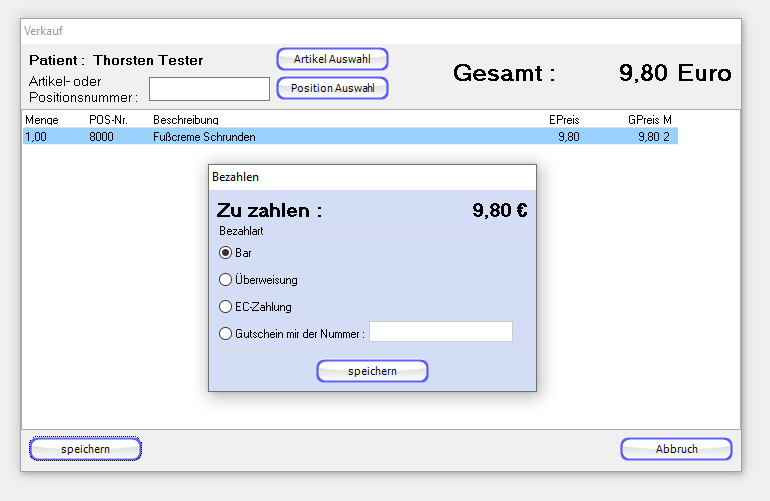The width and height of the screenshot is (770, 501).
Task: Choose Überweisung as payment method
Action: [226, 280]
